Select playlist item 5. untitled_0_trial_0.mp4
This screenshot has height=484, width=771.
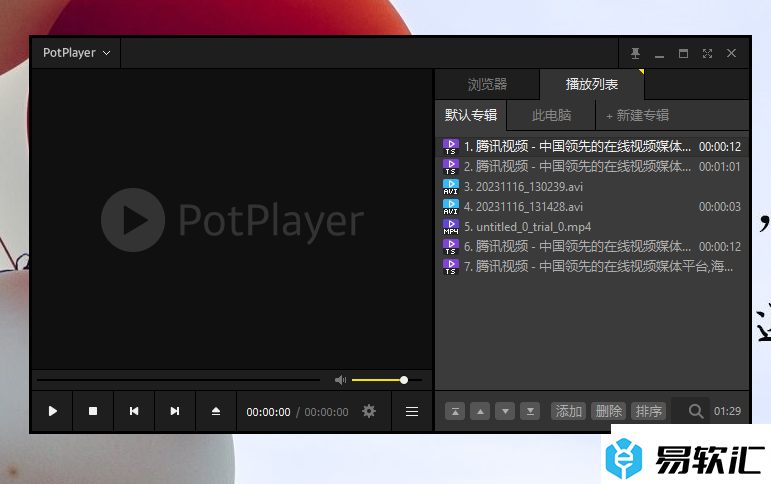click(592, 227)
